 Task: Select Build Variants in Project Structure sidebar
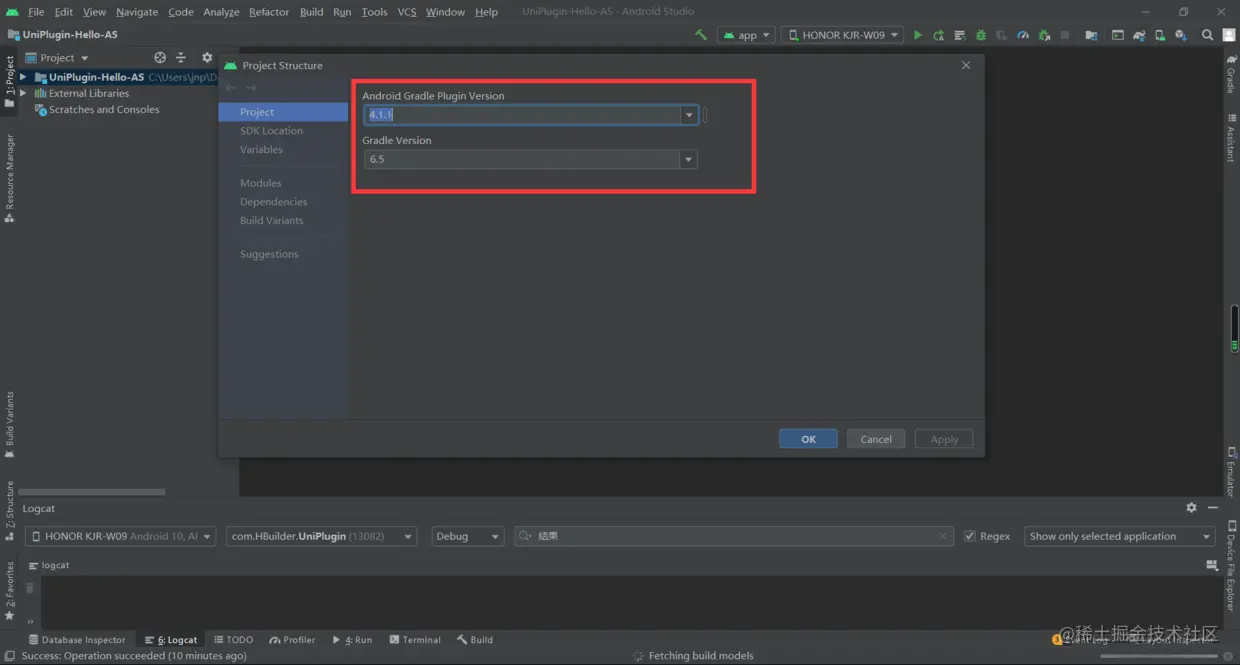pos(271,221)
